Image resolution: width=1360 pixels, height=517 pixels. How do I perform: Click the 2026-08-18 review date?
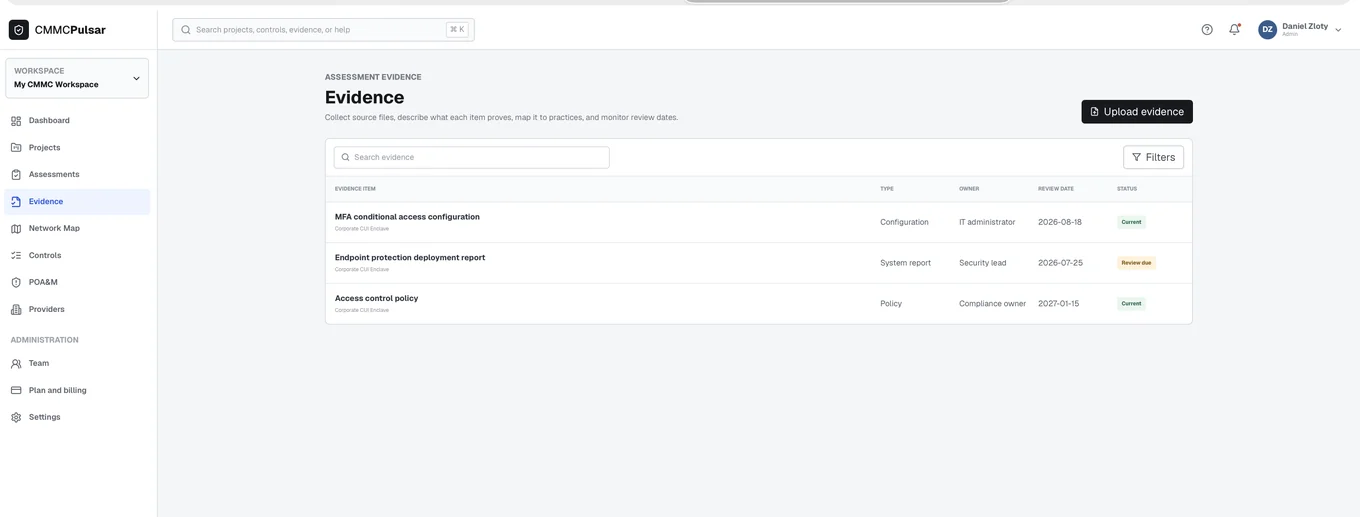[1060, 222]
